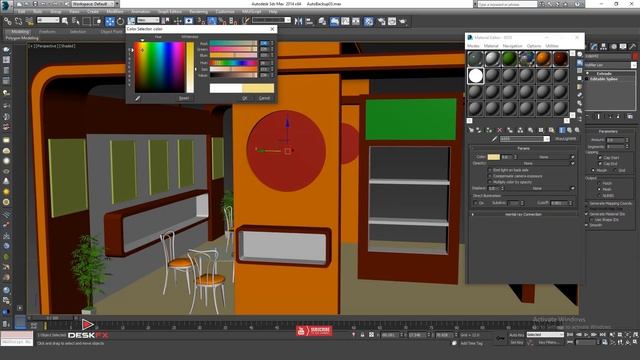The height and width of the screenshot is (360, 640).
Task: Open Options menu in Material Editor
Action: click(x=534, y=46)
